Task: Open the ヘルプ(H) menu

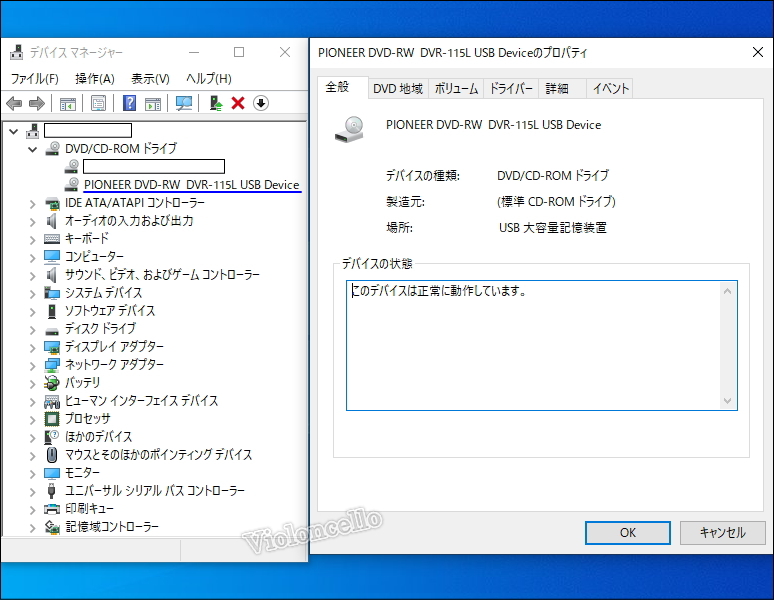Action: point(209,78)
